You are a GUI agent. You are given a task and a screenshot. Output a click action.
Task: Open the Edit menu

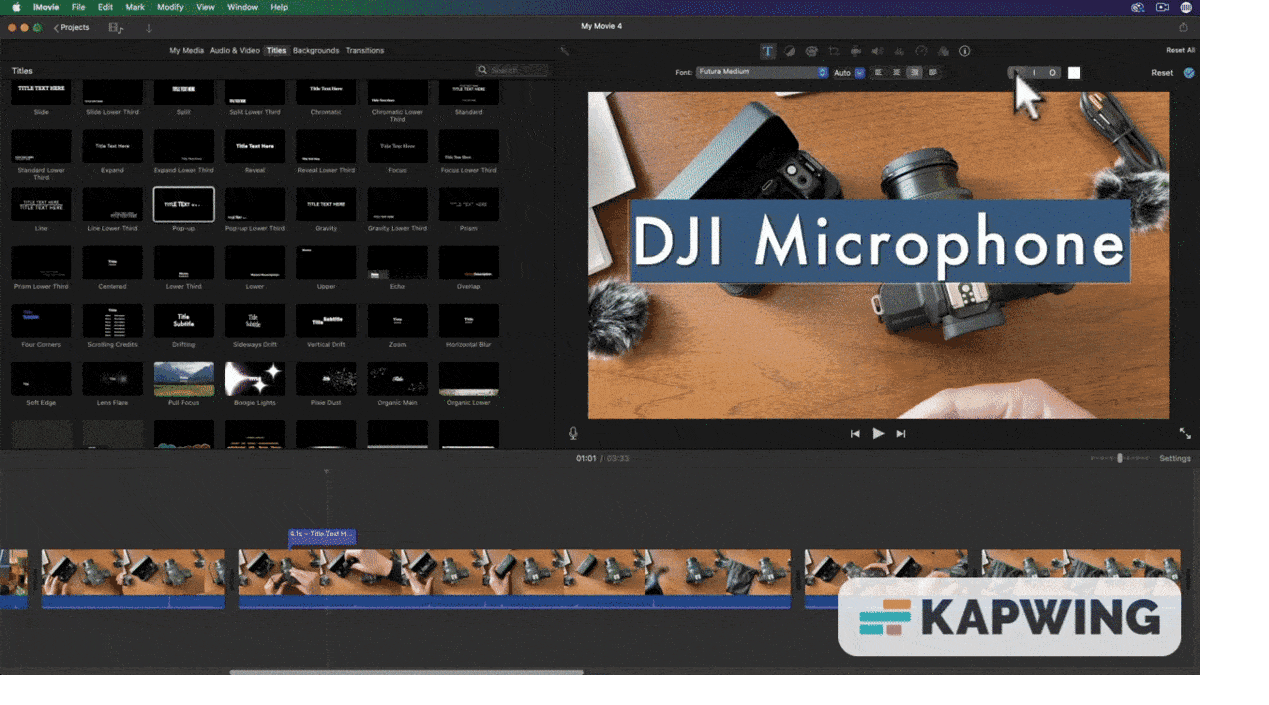(105, 7)
